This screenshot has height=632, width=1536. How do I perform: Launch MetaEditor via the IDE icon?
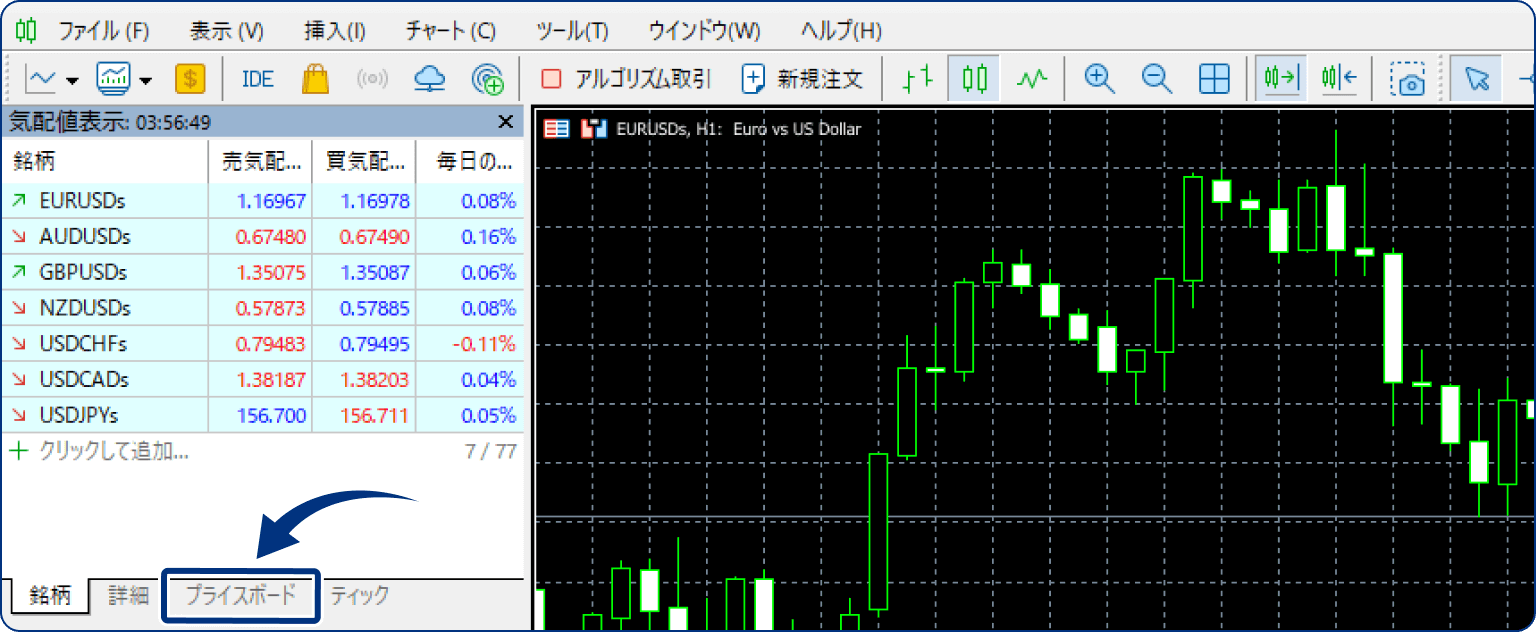(x=257, y=78)
